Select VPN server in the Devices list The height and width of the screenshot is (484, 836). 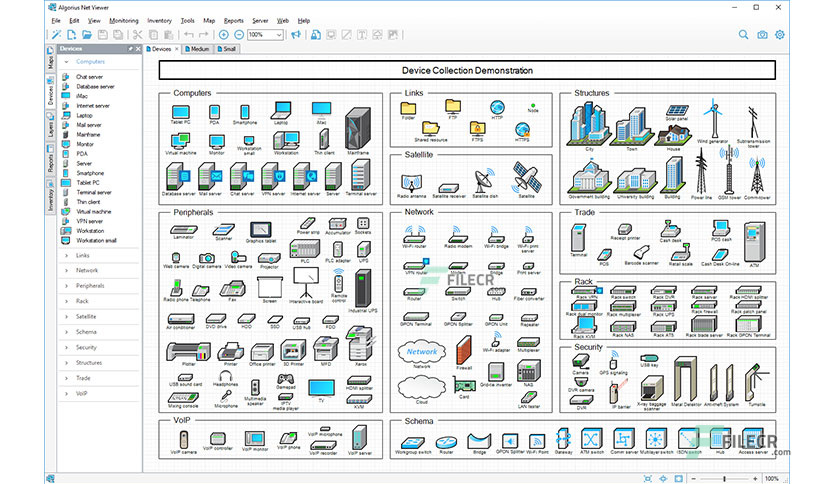[x=89, y=221]
